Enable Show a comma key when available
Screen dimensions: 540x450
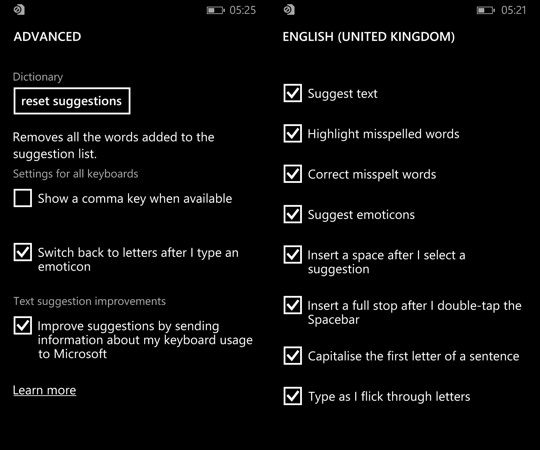coord(23,198)
